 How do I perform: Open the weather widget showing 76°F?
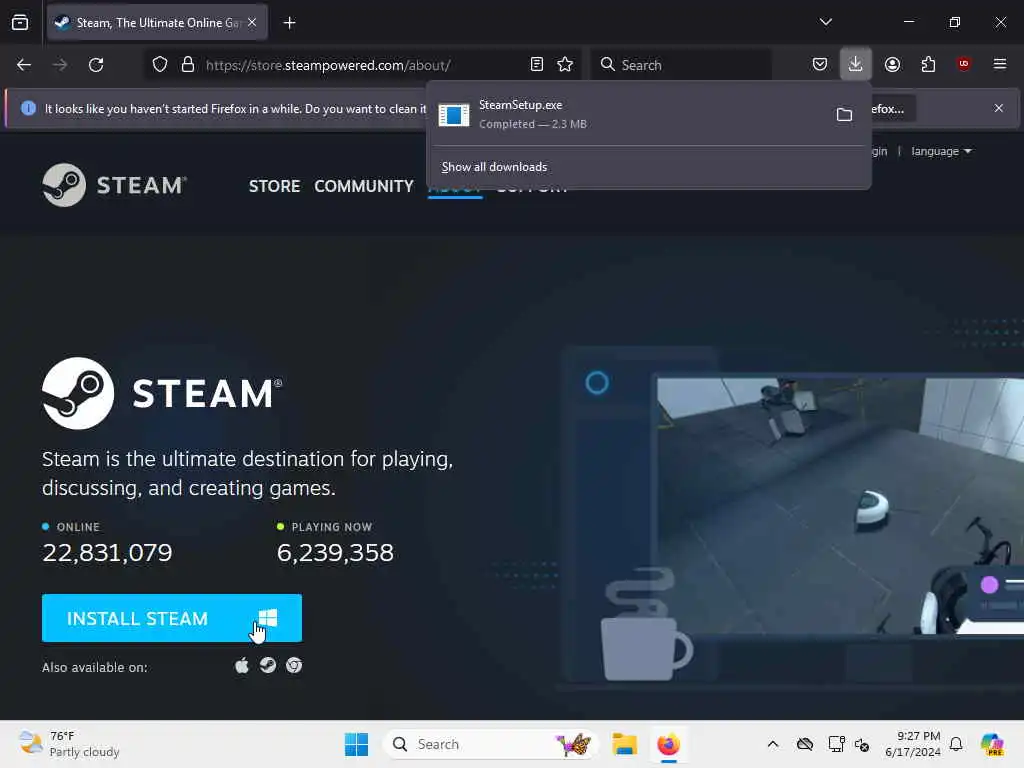69,744
